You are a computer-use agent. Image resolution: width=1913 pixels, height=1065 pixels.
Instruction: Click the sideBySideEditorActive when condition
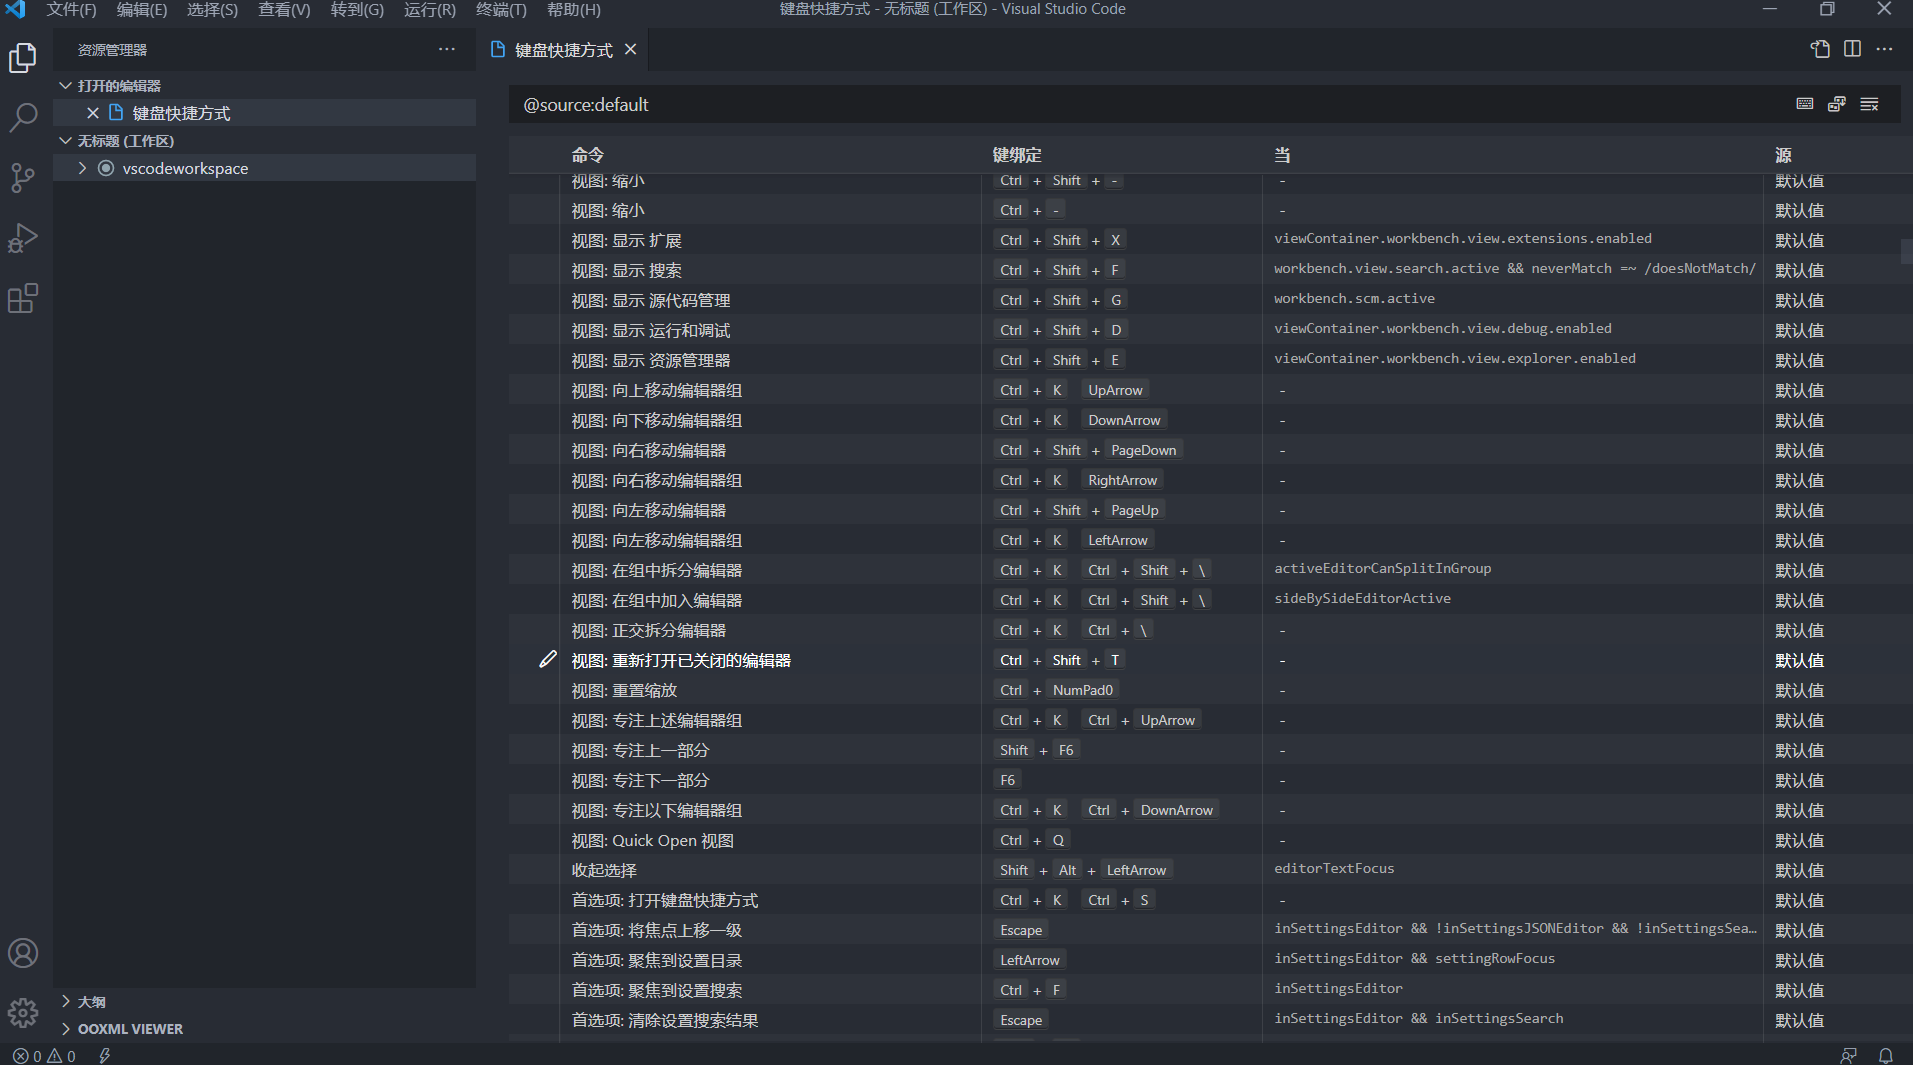click(1362, 598)
